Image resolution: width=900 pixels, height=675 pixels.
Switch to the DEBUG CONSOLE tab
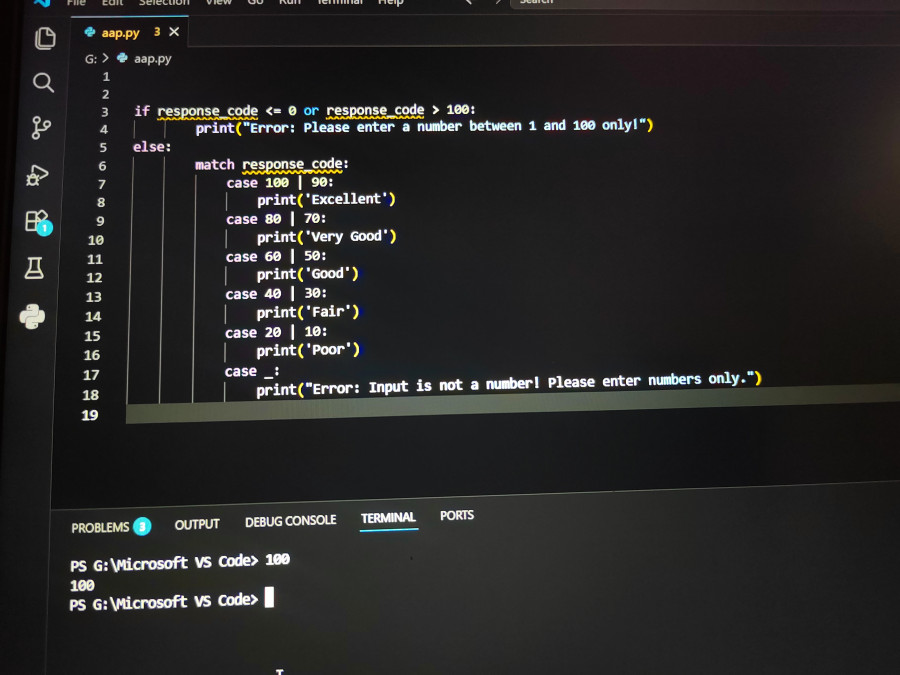pos(290,521)
